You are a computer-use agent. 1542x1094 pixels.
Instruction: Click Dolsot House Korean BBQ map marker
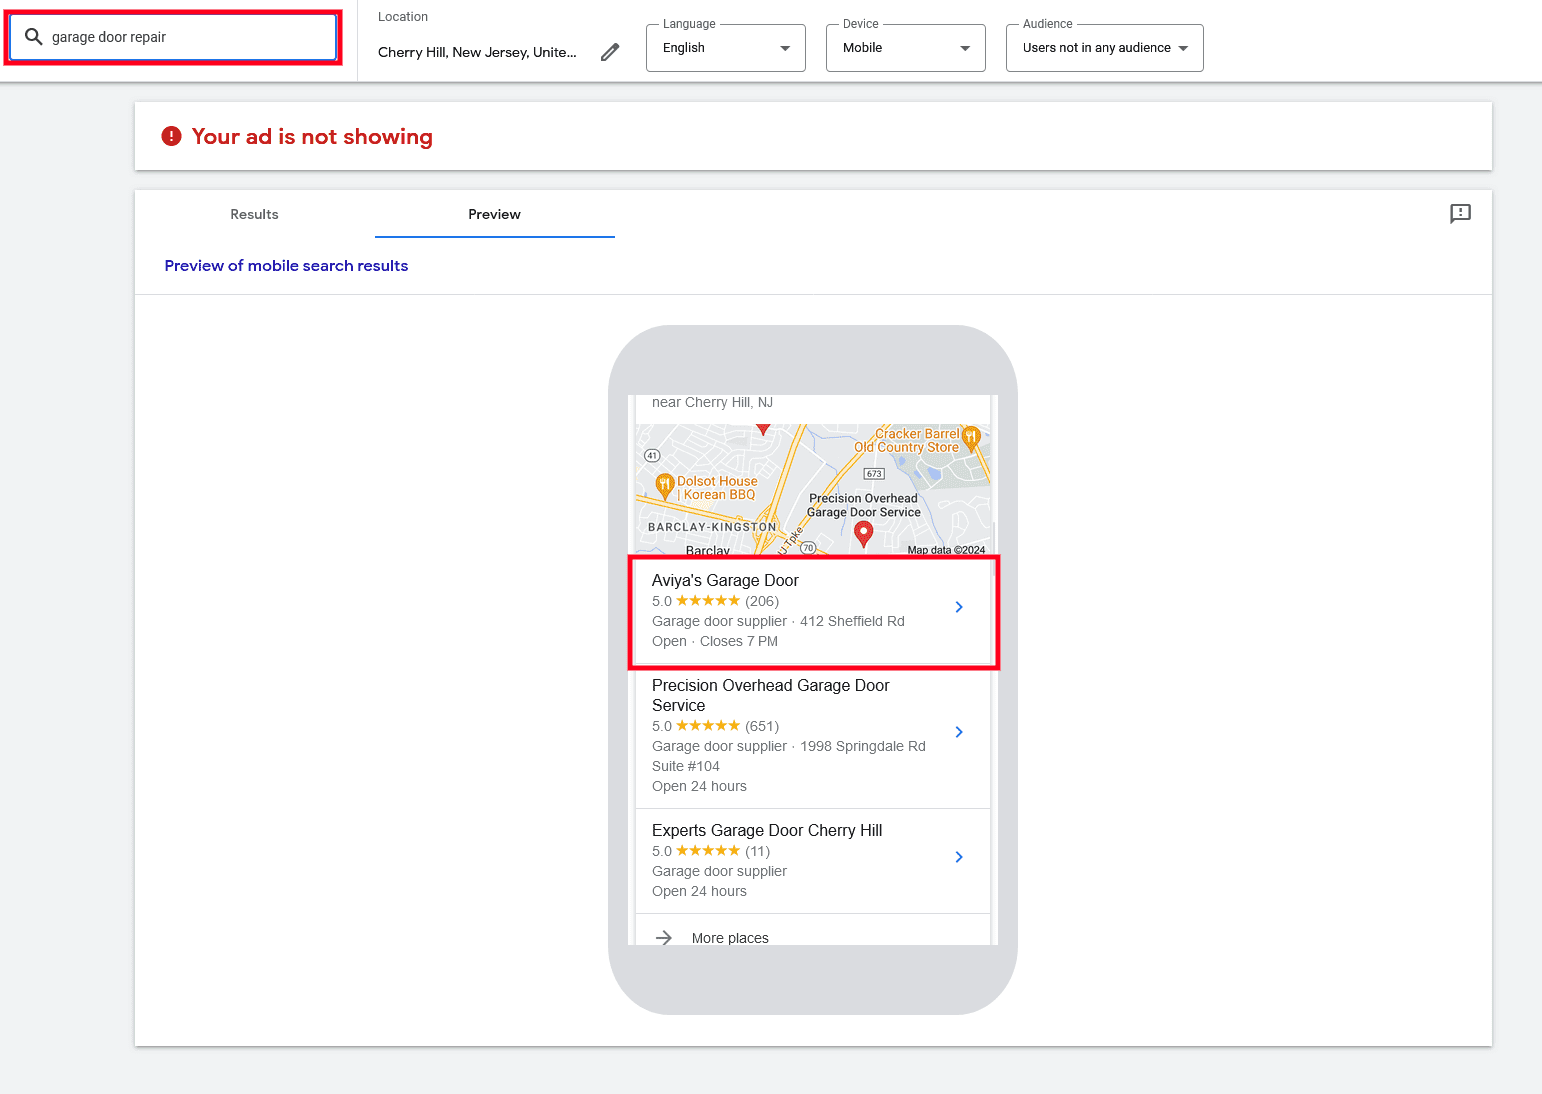[x=665, y=487]
